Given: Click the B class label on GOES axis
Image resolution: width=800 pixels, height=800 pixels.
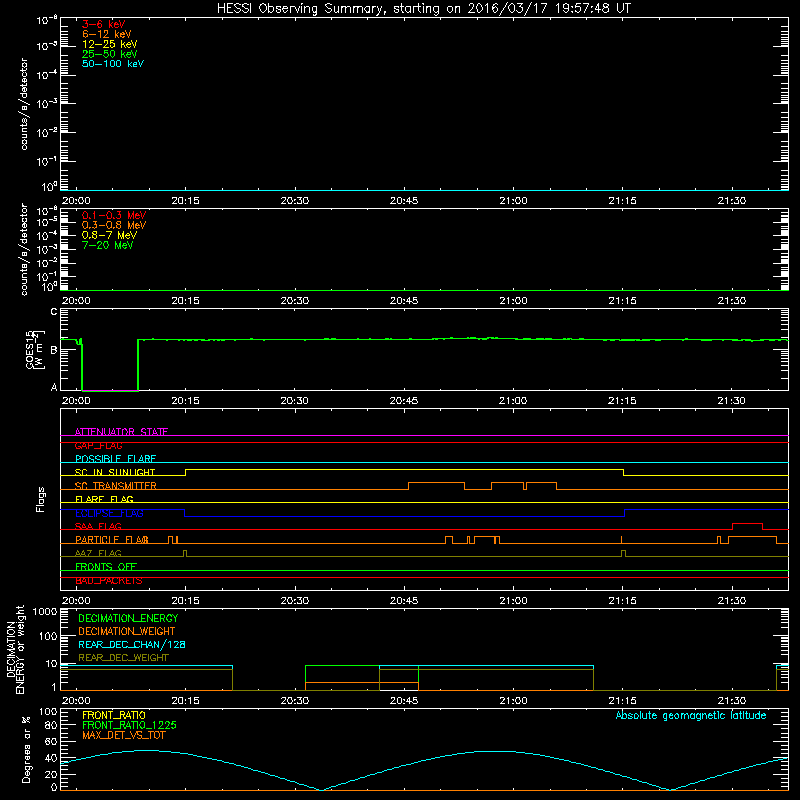Looking at the screenshot, I should [54, 350].
